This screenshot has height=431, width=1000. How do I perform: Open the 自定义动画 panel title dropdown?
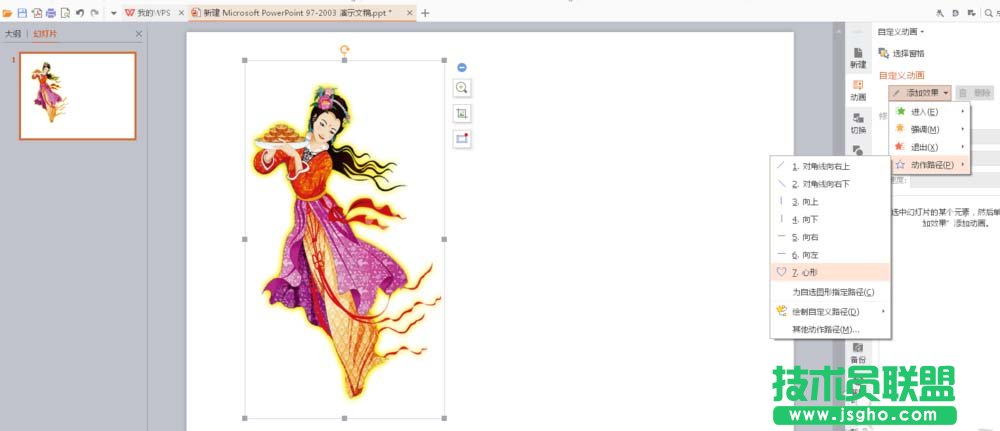coord(901,32)
